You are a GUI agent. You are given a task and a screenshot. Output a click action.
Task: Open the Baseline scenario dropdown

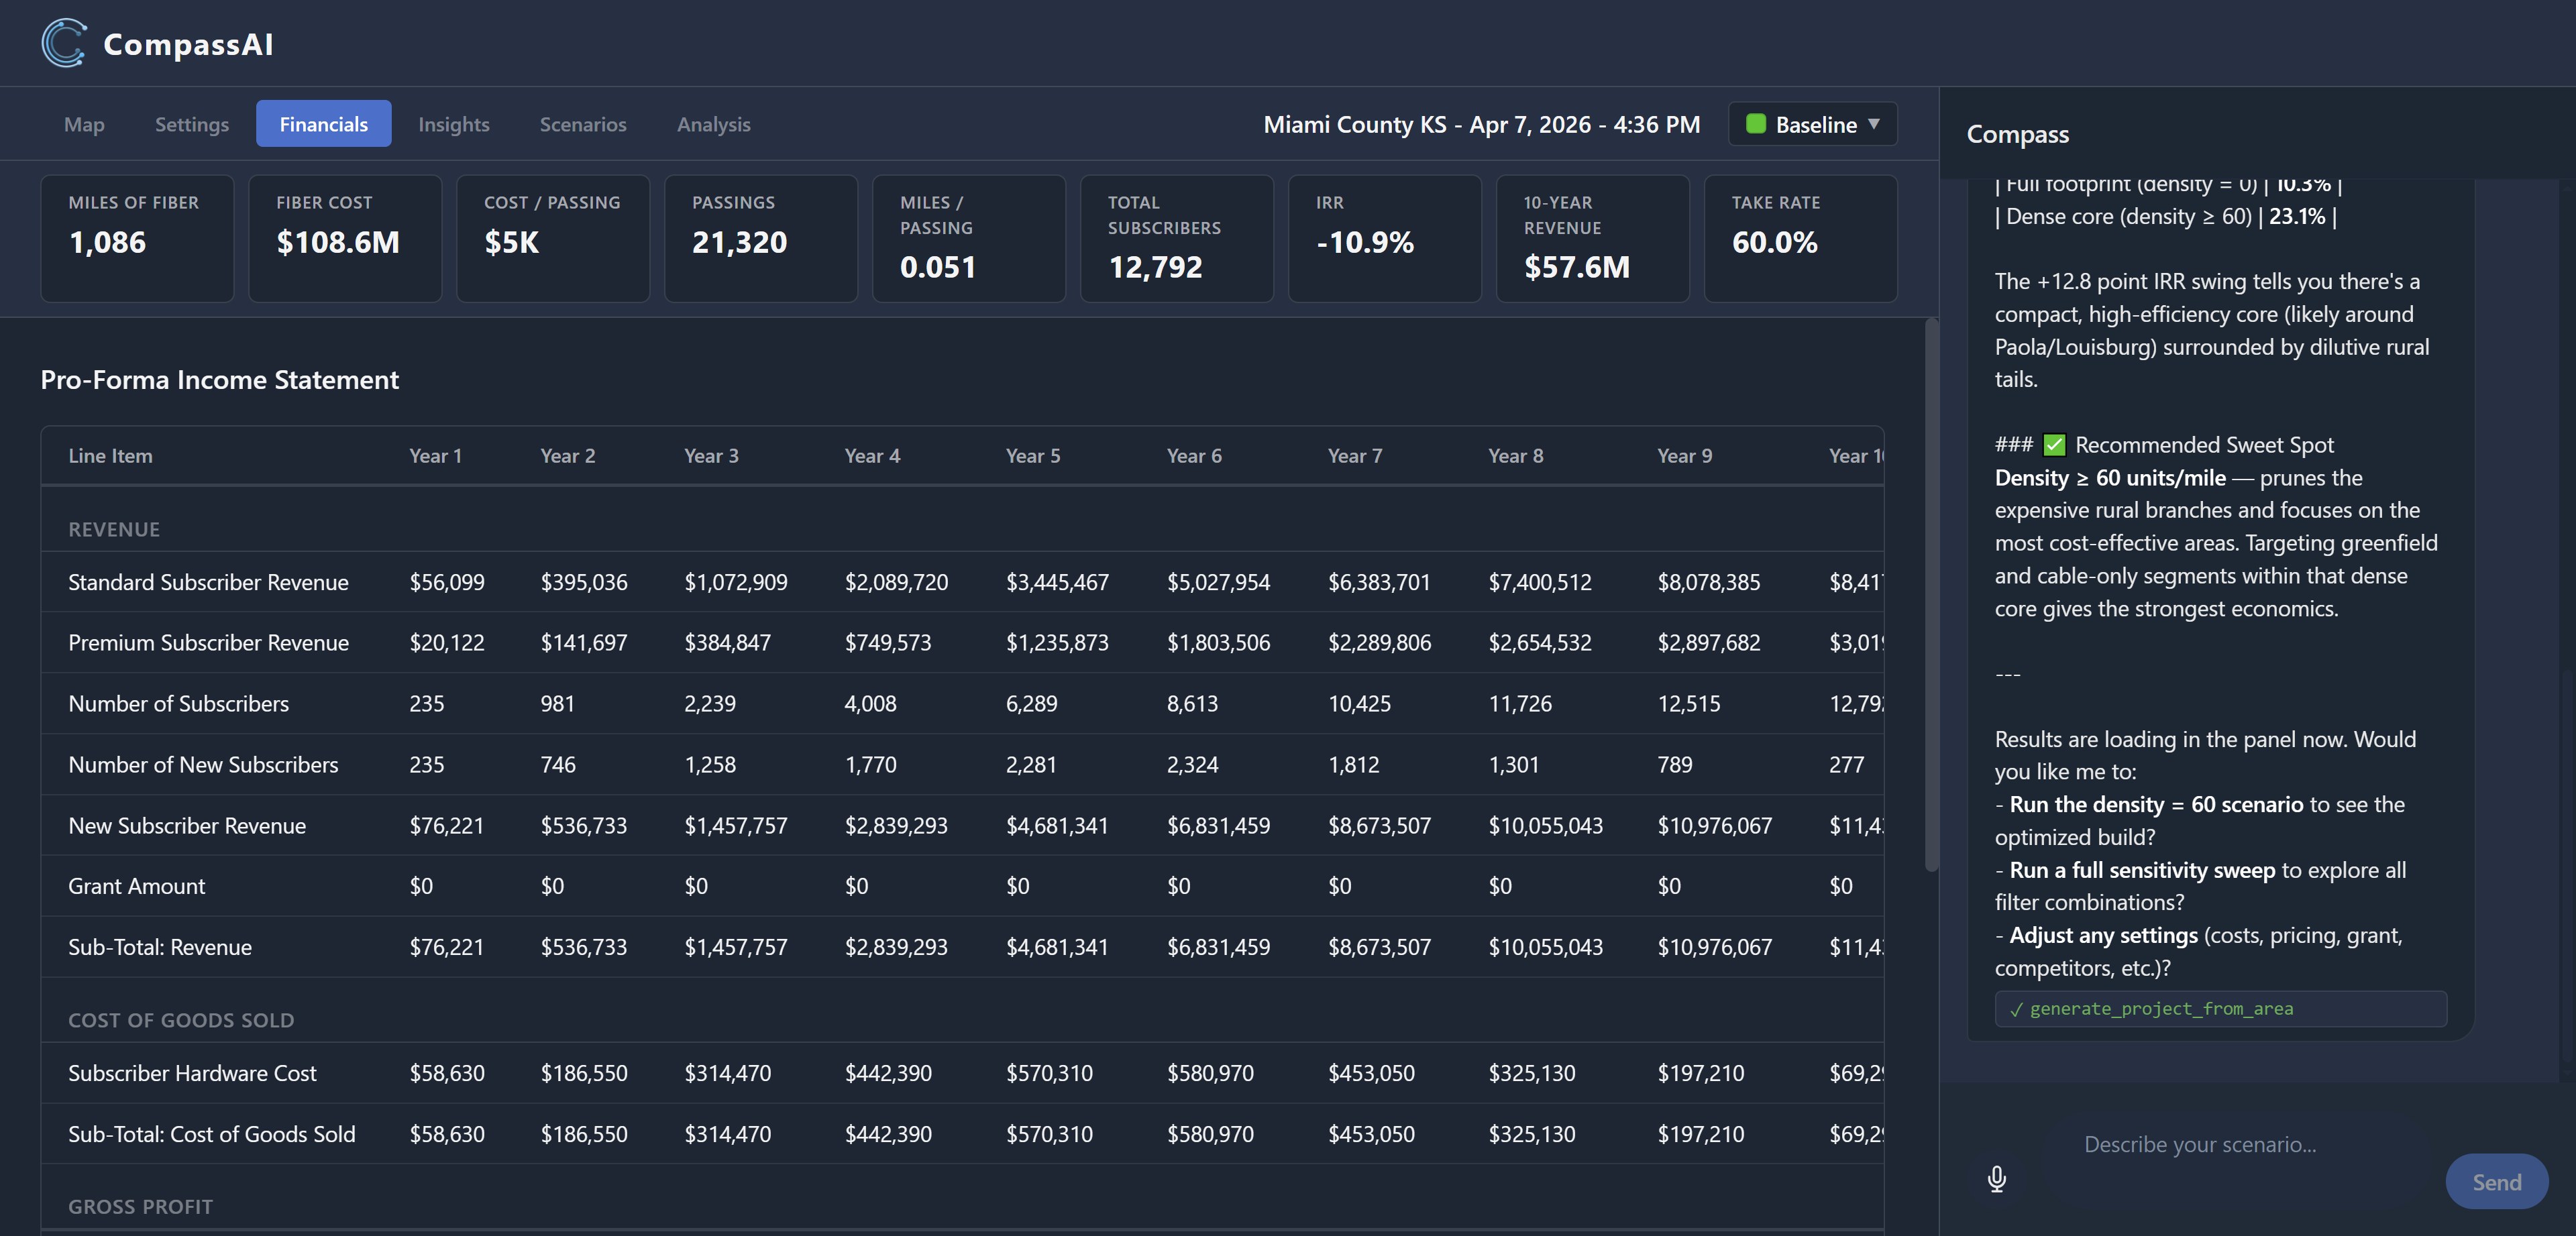click(1812, 124)
